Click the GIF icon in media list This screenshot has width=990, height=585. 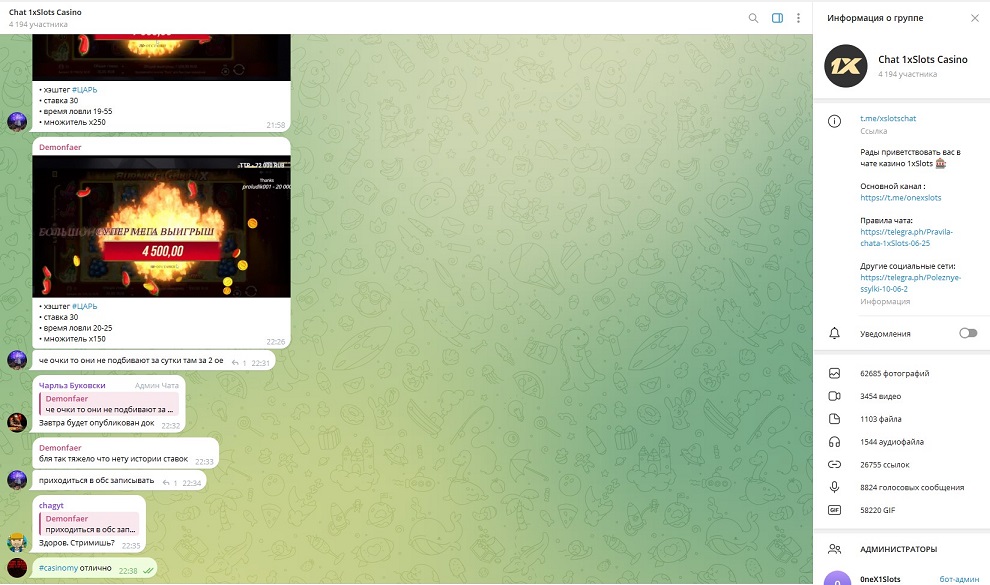(835, 510)
